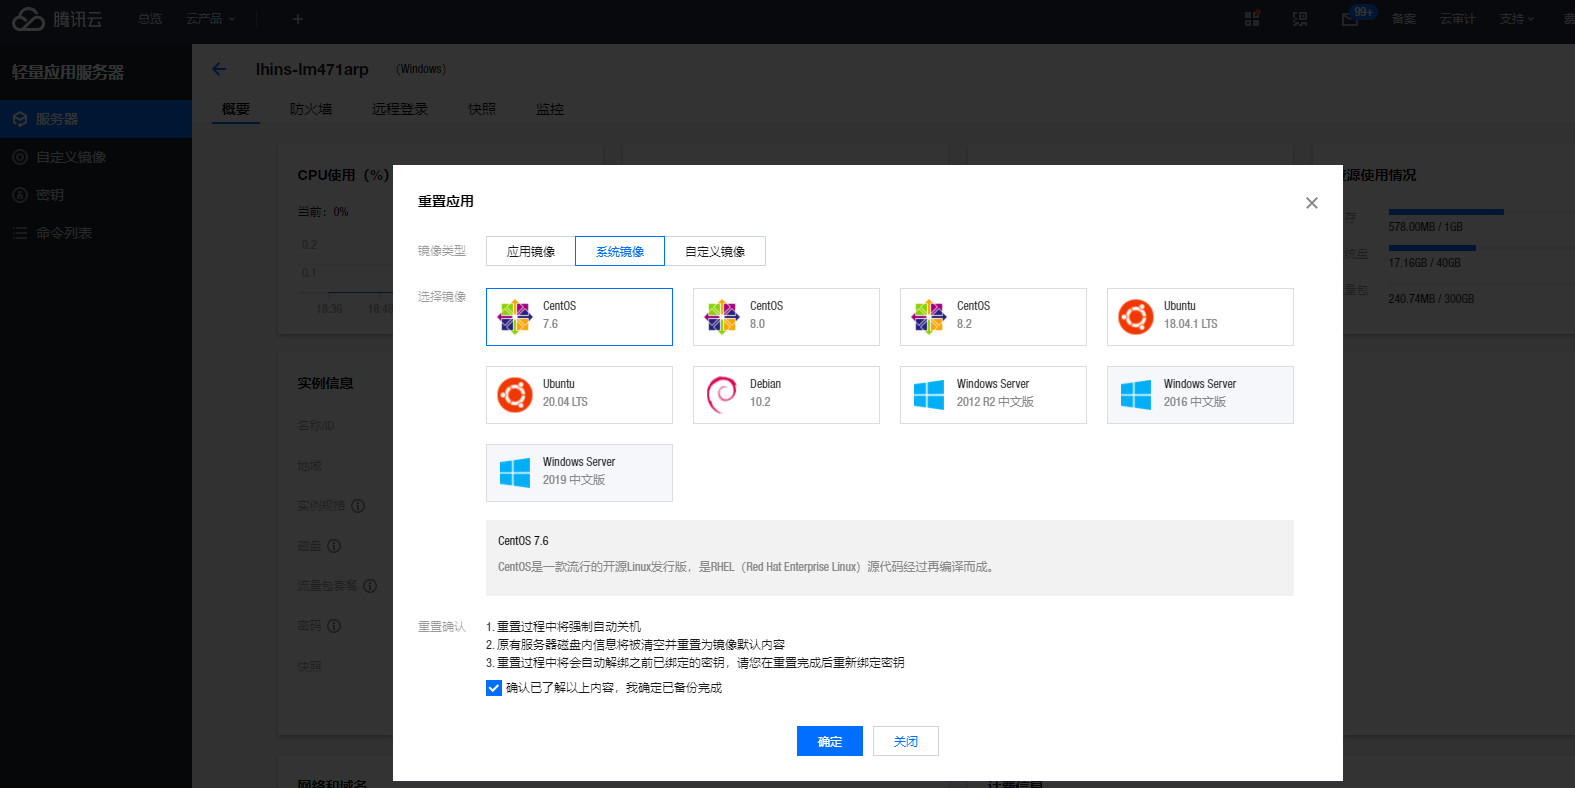Viewport: 1575px width, 788px height.
Task: Cancel dialog with 关闭 button
Action: pyautogui.click(x=906, y=741)
